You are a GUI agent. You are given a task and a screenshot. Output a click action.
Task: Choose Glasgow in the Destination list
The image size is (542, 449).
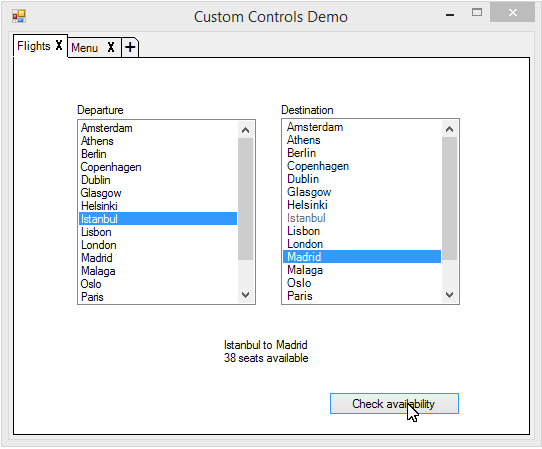[x=362, y=192]
